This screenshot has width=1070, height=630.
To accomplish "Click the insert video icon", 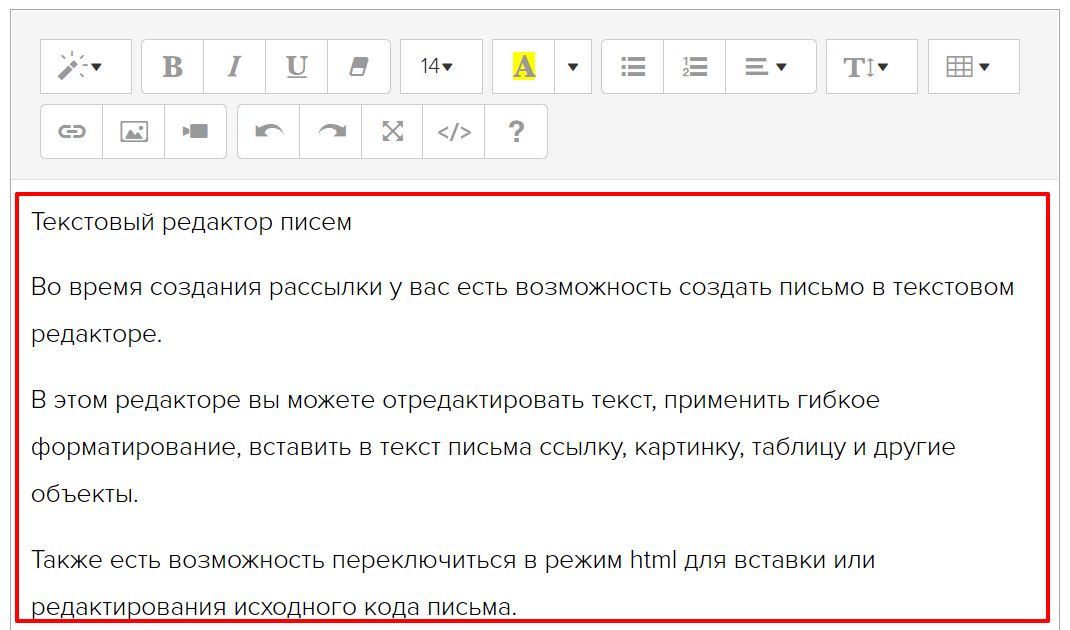I will (196, 132).
